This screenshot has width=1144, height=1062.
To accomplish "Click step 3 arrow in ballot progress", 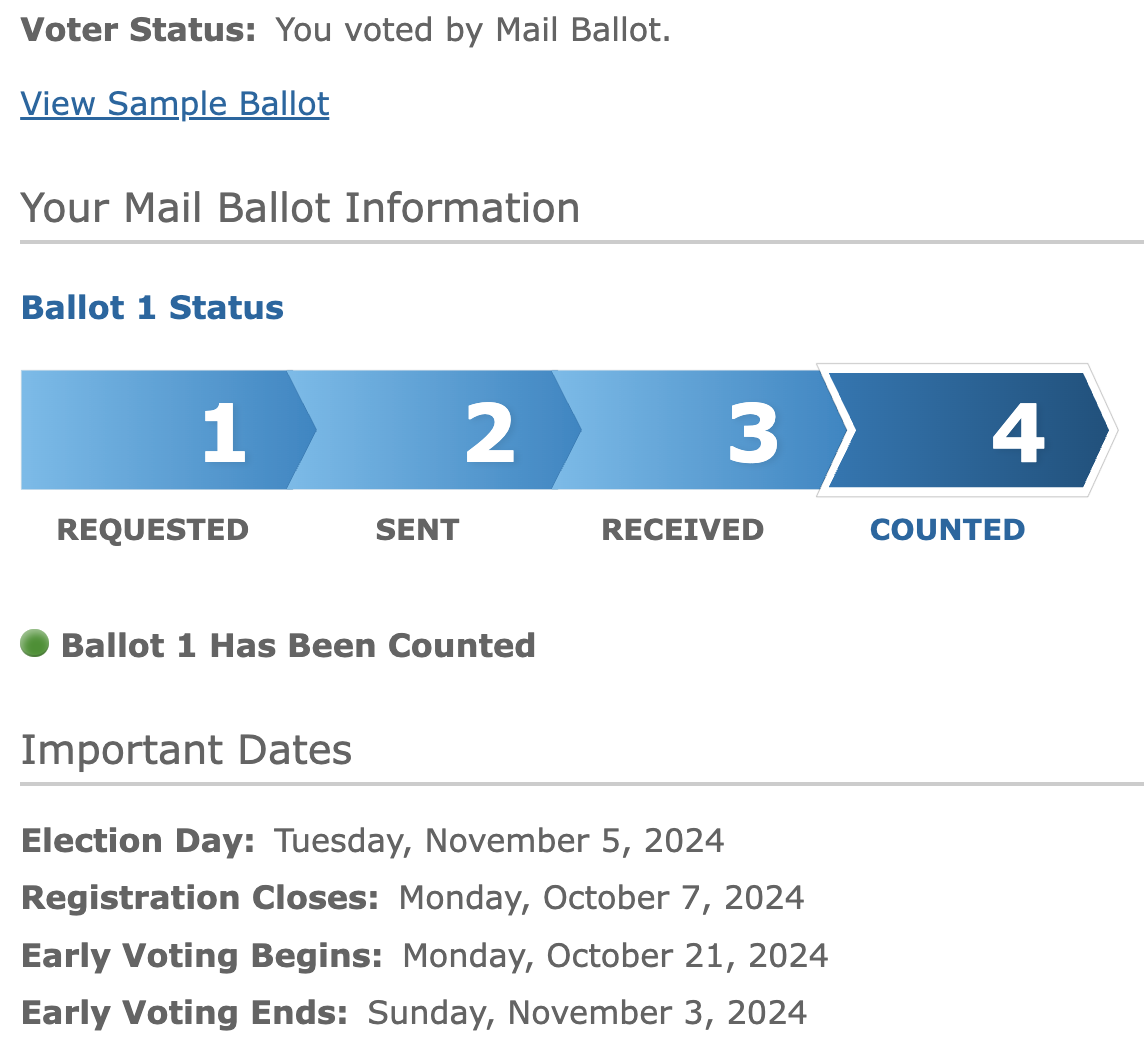I will pos(700,430).
